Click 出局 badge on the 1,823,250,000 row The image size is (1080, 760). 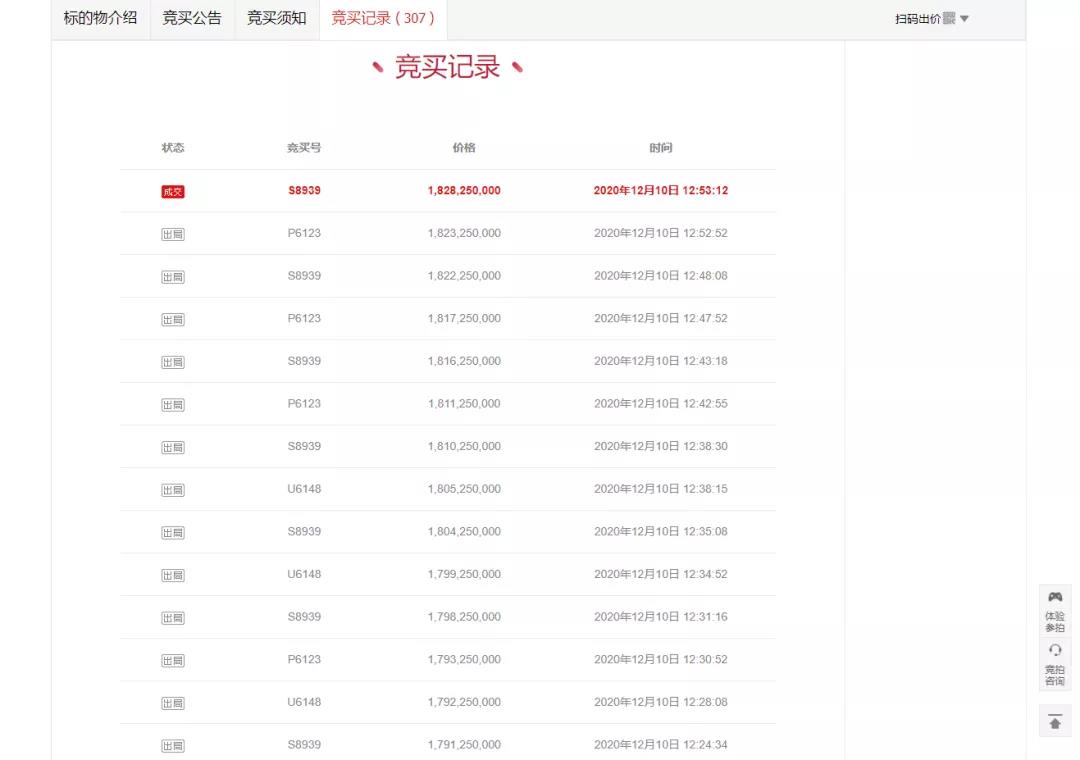click(173, 234)
